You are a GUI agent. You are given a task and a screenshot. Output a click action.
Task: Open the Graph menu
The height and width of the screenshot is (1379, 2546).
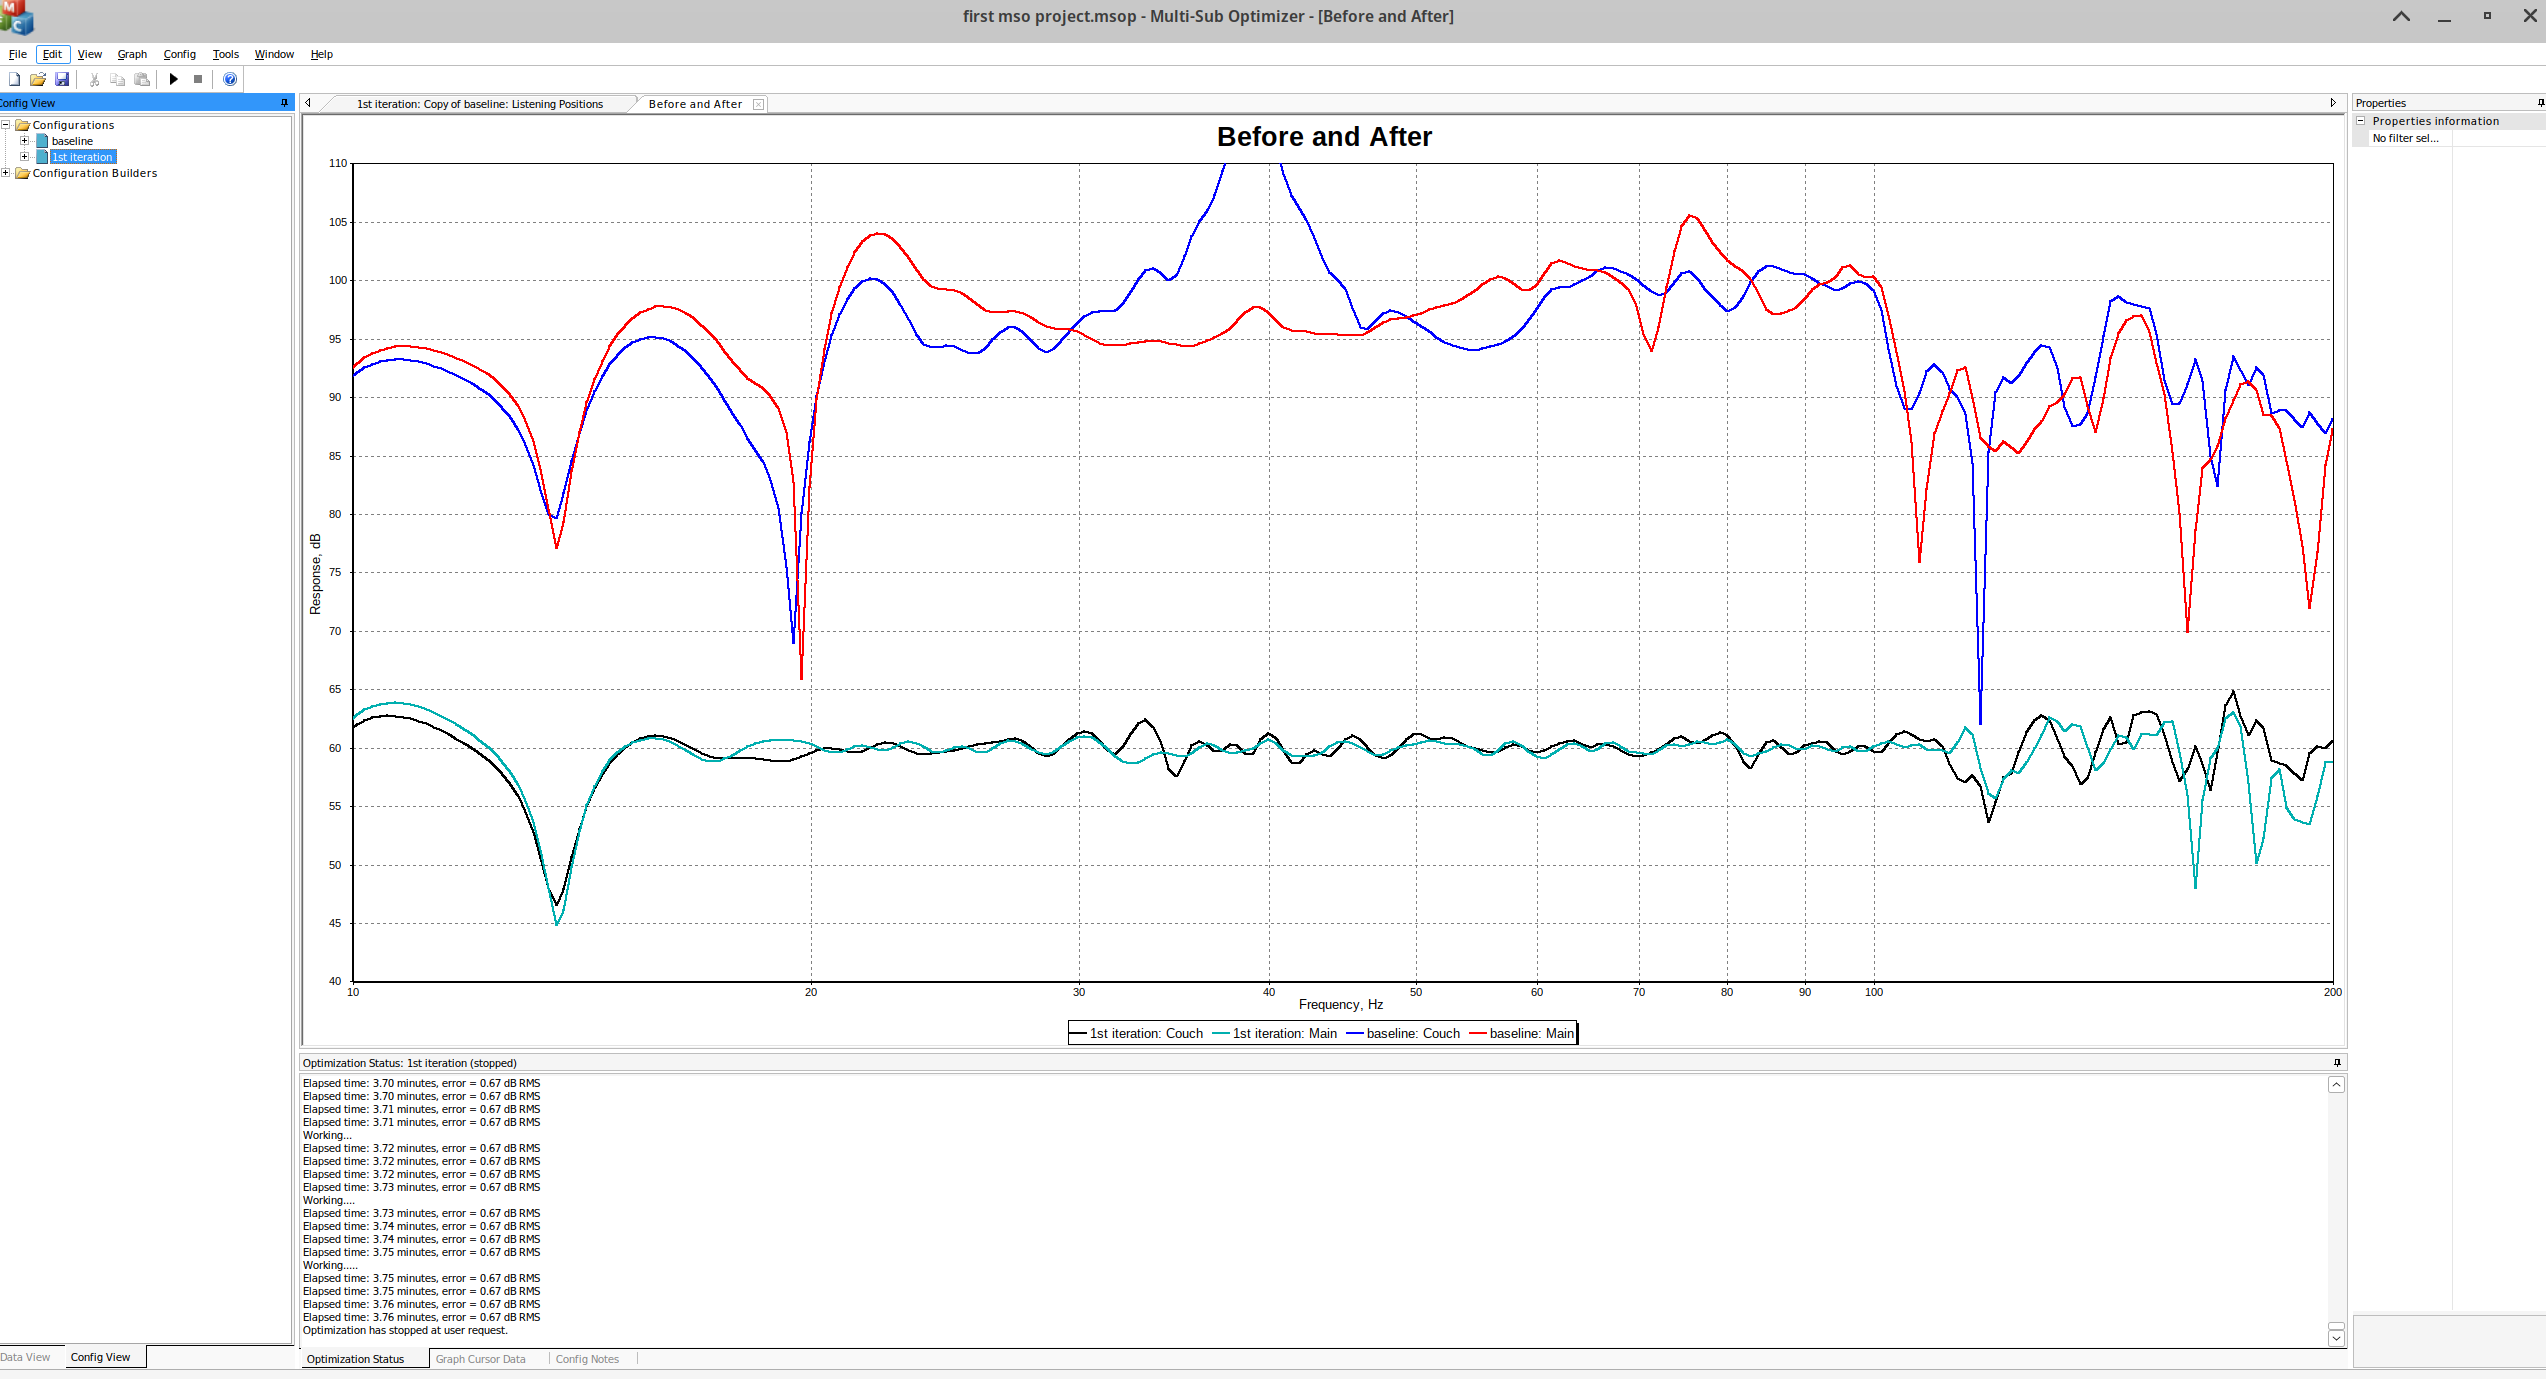[132, 54]
